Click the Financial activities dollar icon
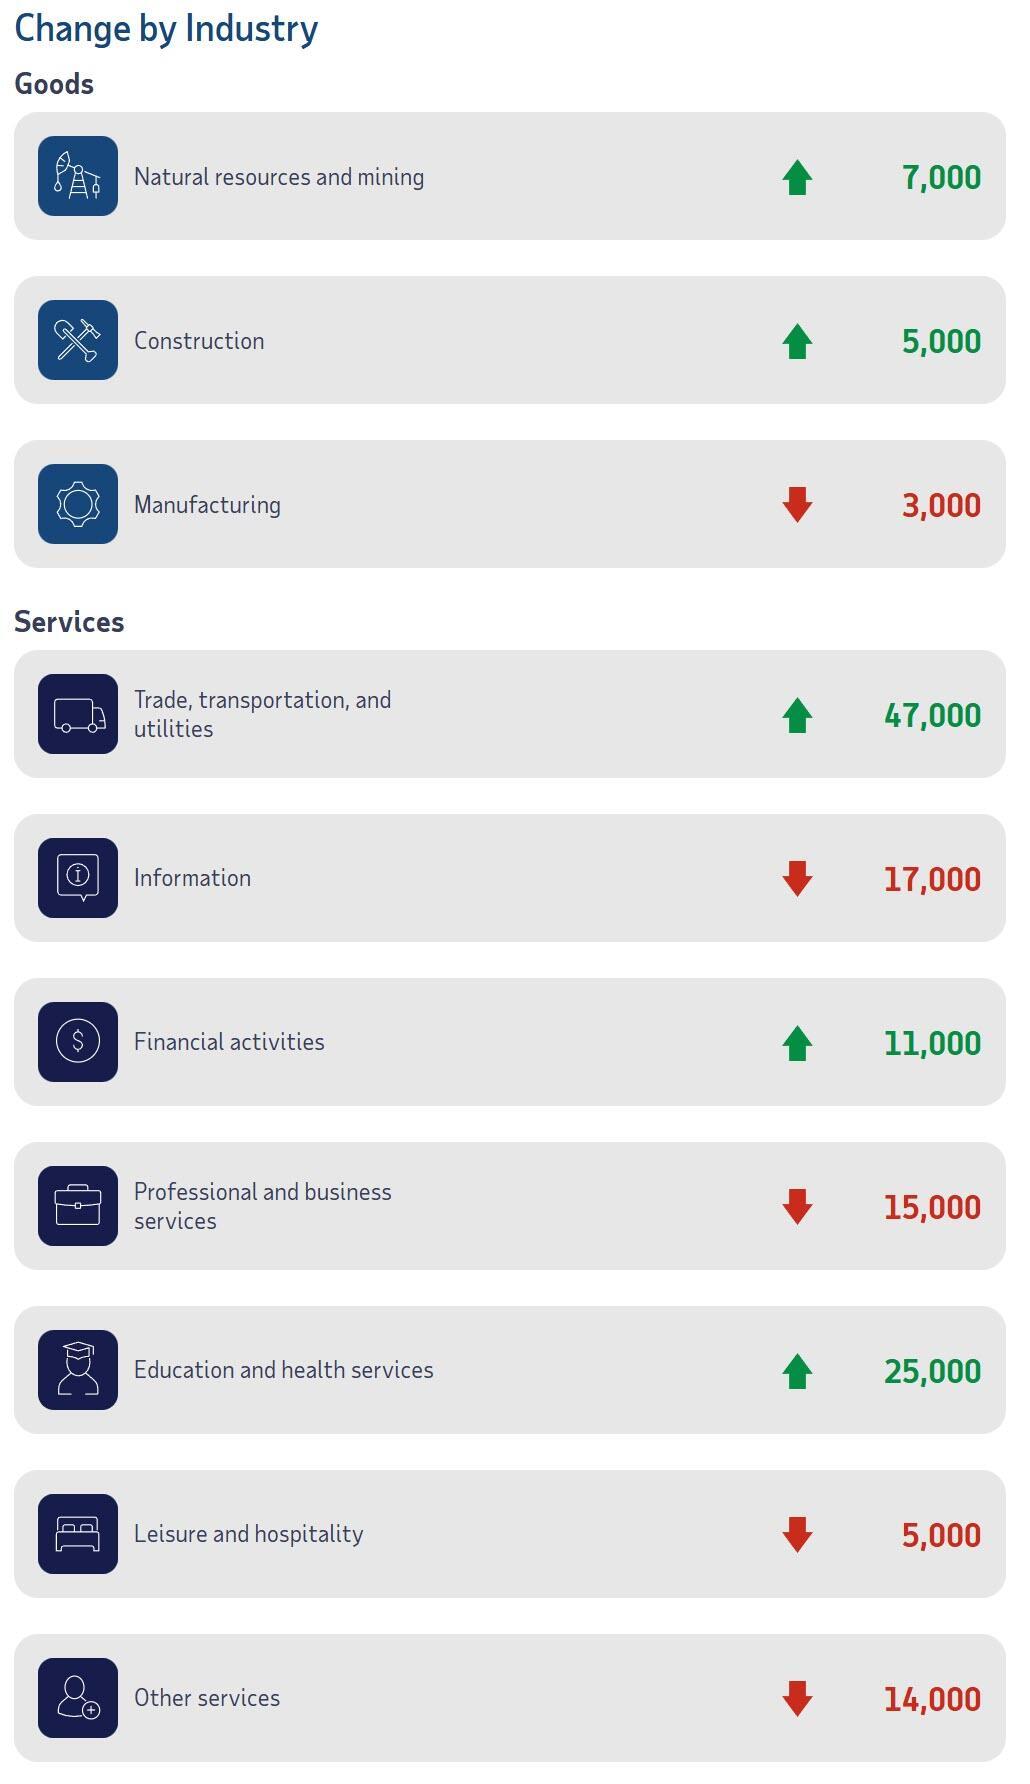This screenshot has height=1784, width=1030. (78, 1042)
